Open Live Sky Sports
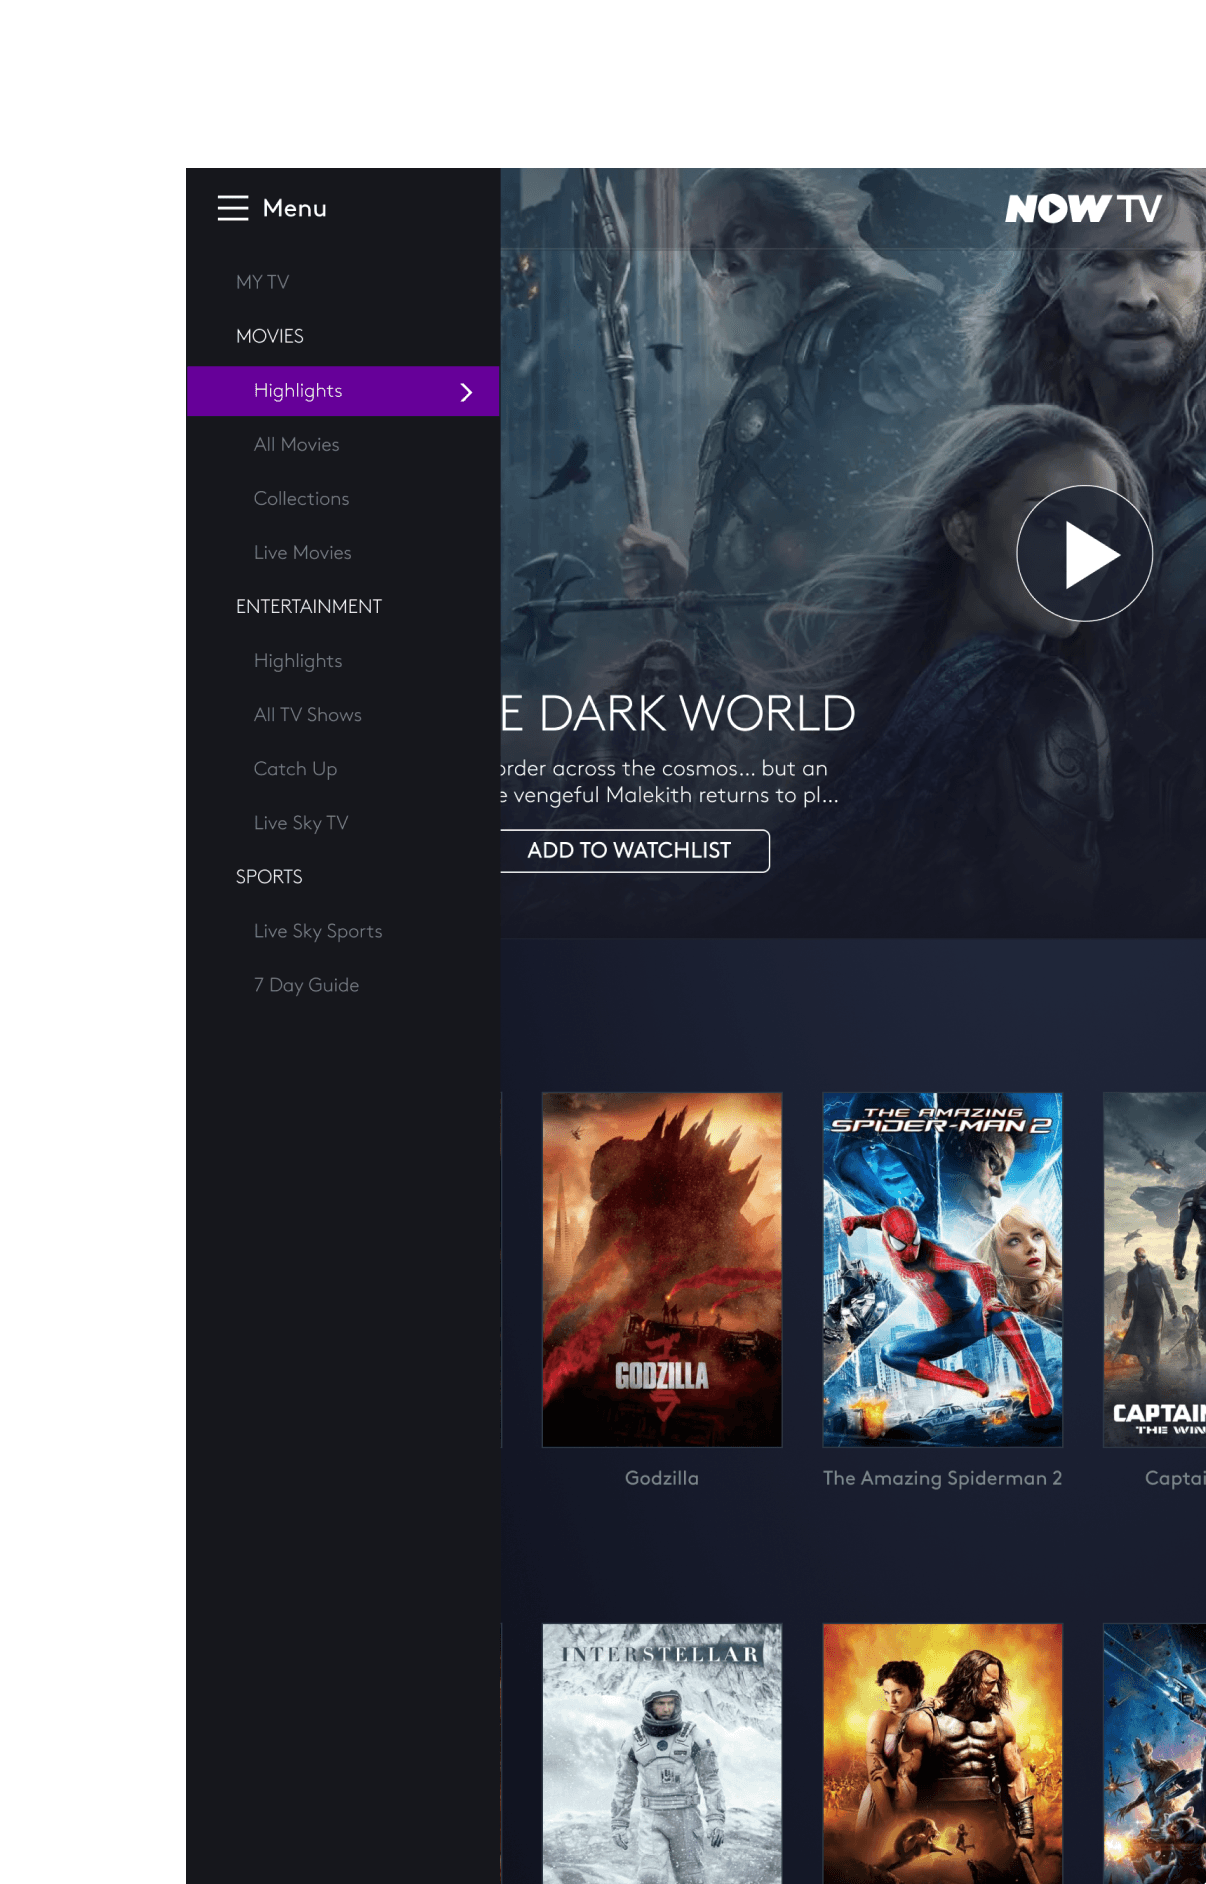1206x1884 pixels. pos(318,931)
